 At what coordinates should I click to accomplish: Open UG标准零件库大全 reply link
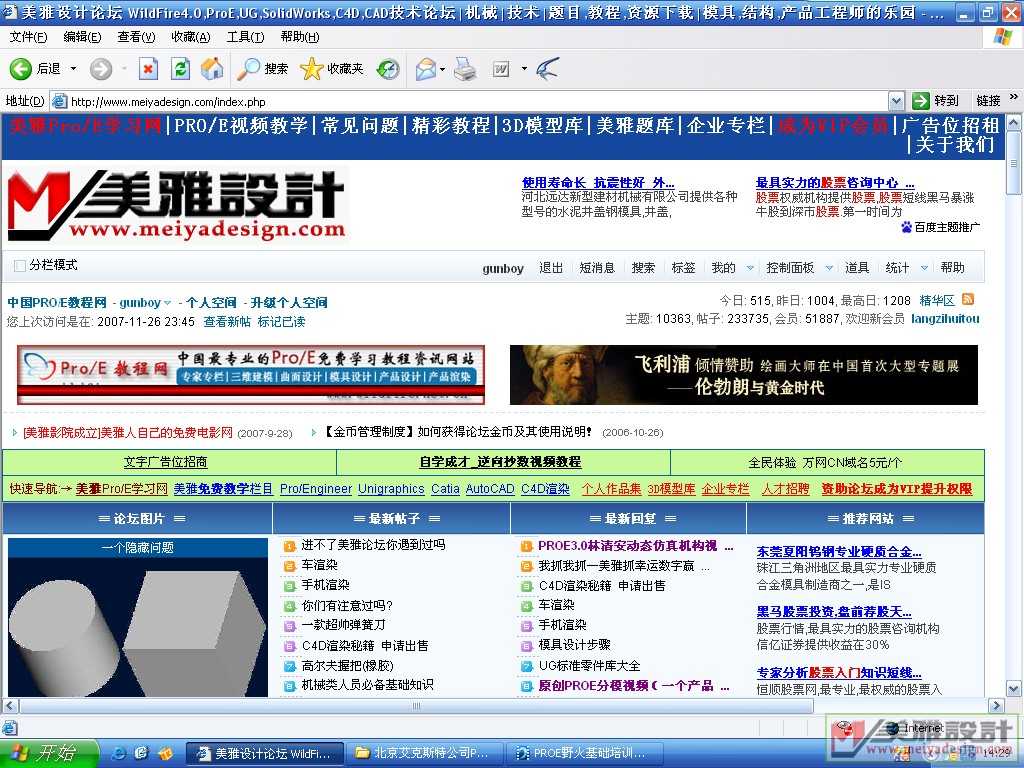[589, 665]
